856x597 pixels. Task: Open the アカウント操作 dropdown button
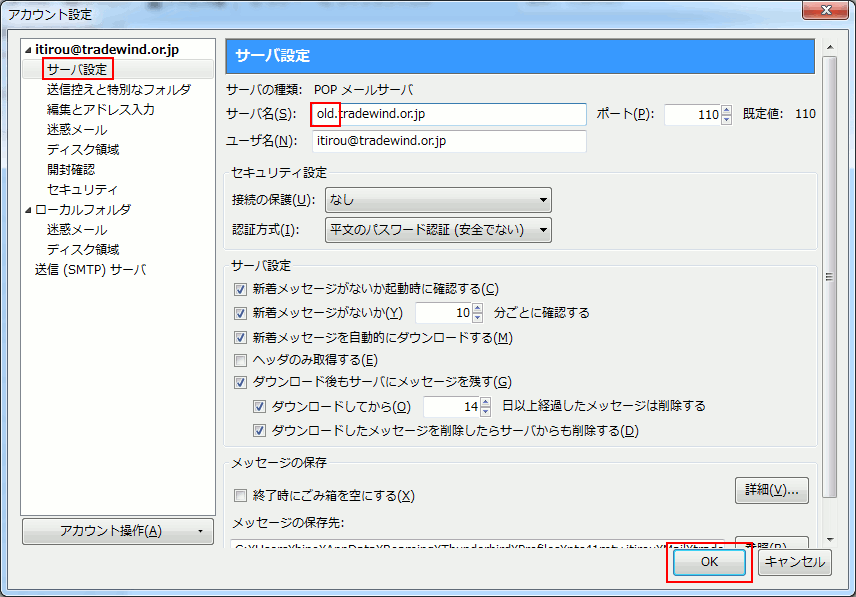pyautogui.click(x=118, y=531)
